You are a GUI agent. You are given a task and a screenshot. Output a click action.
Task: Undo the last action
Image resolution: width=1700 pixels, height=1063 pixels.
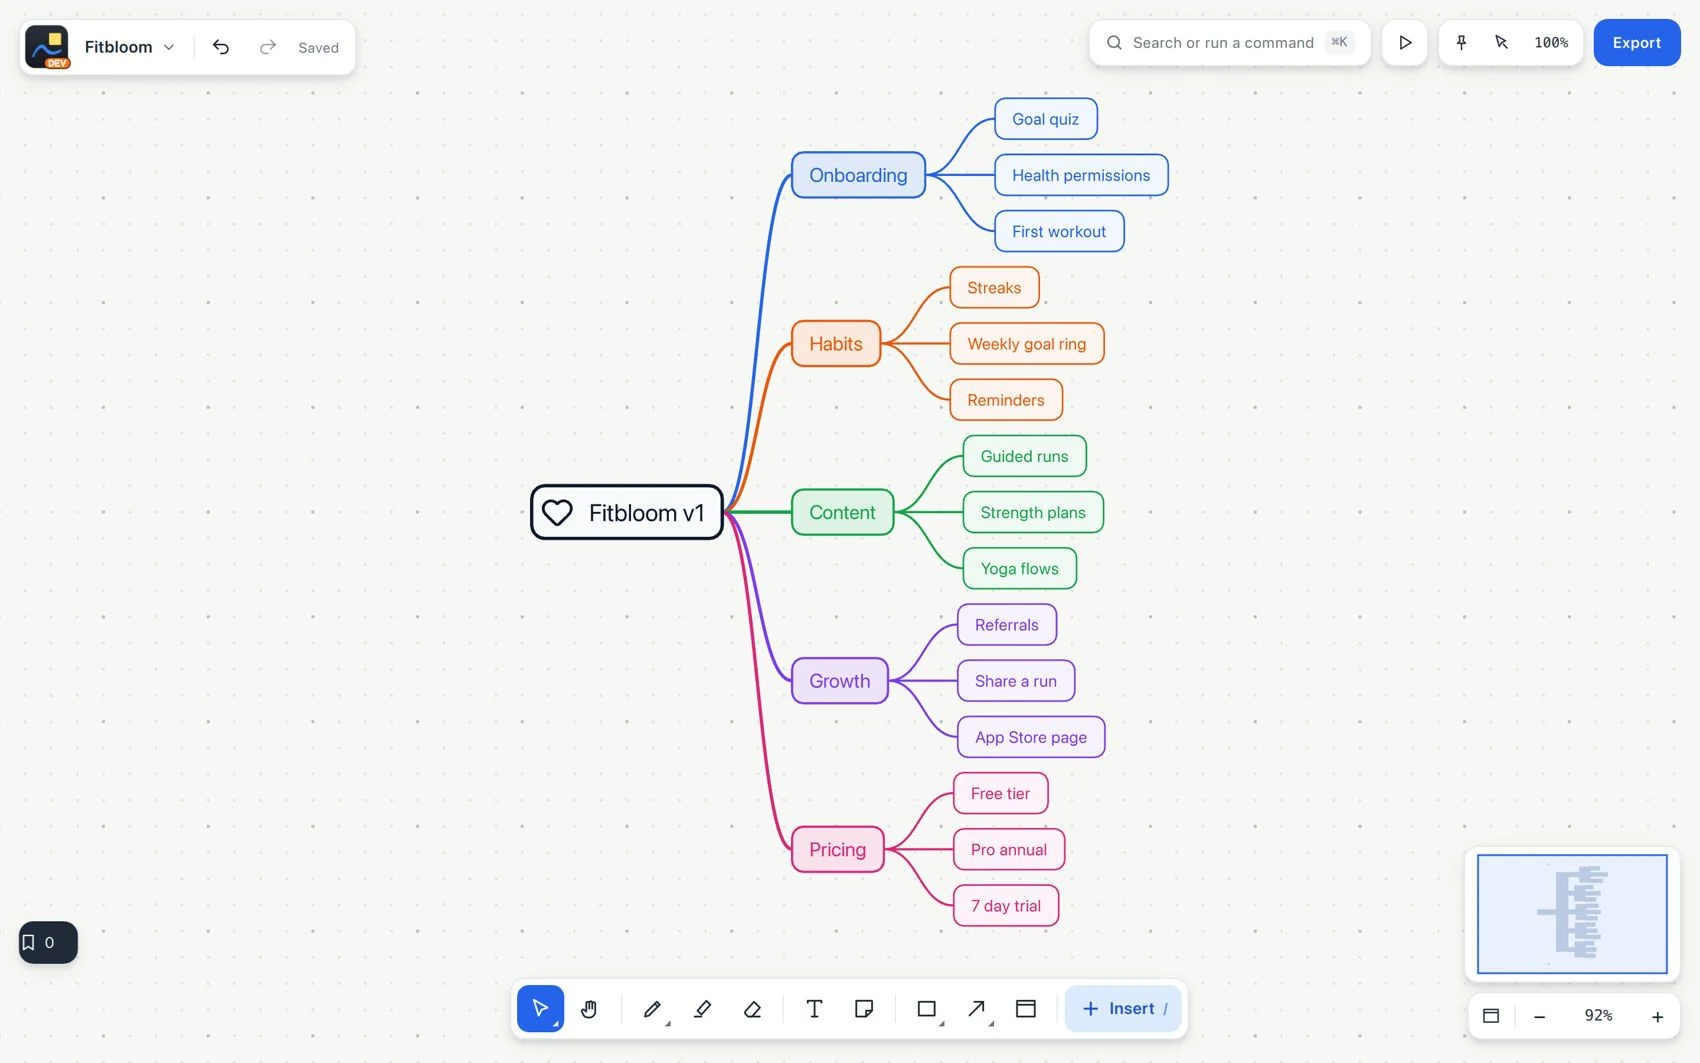pyautogui.click(x=221, y=47)
